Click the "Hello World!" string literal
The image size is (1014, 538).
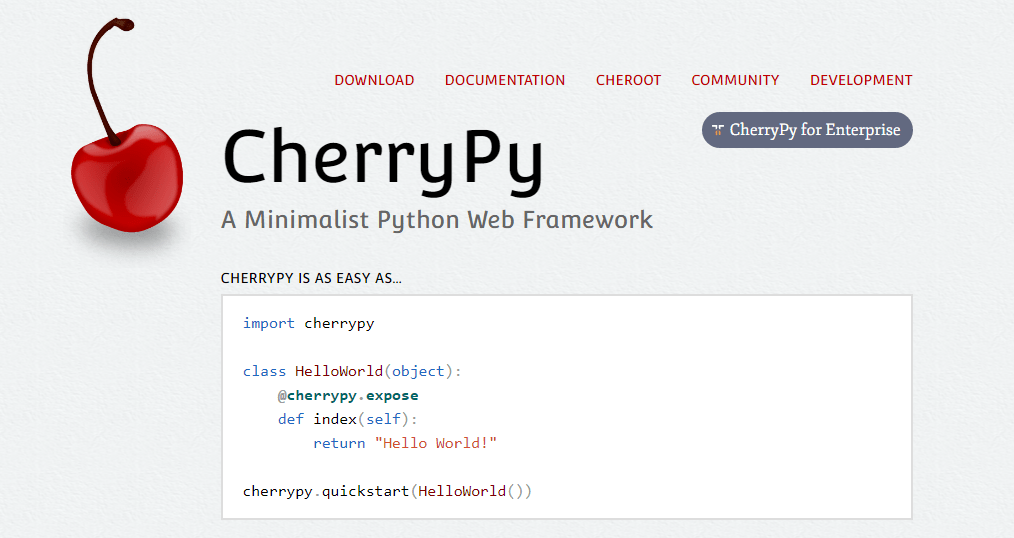pyautogui.click(x=435, y=443)
